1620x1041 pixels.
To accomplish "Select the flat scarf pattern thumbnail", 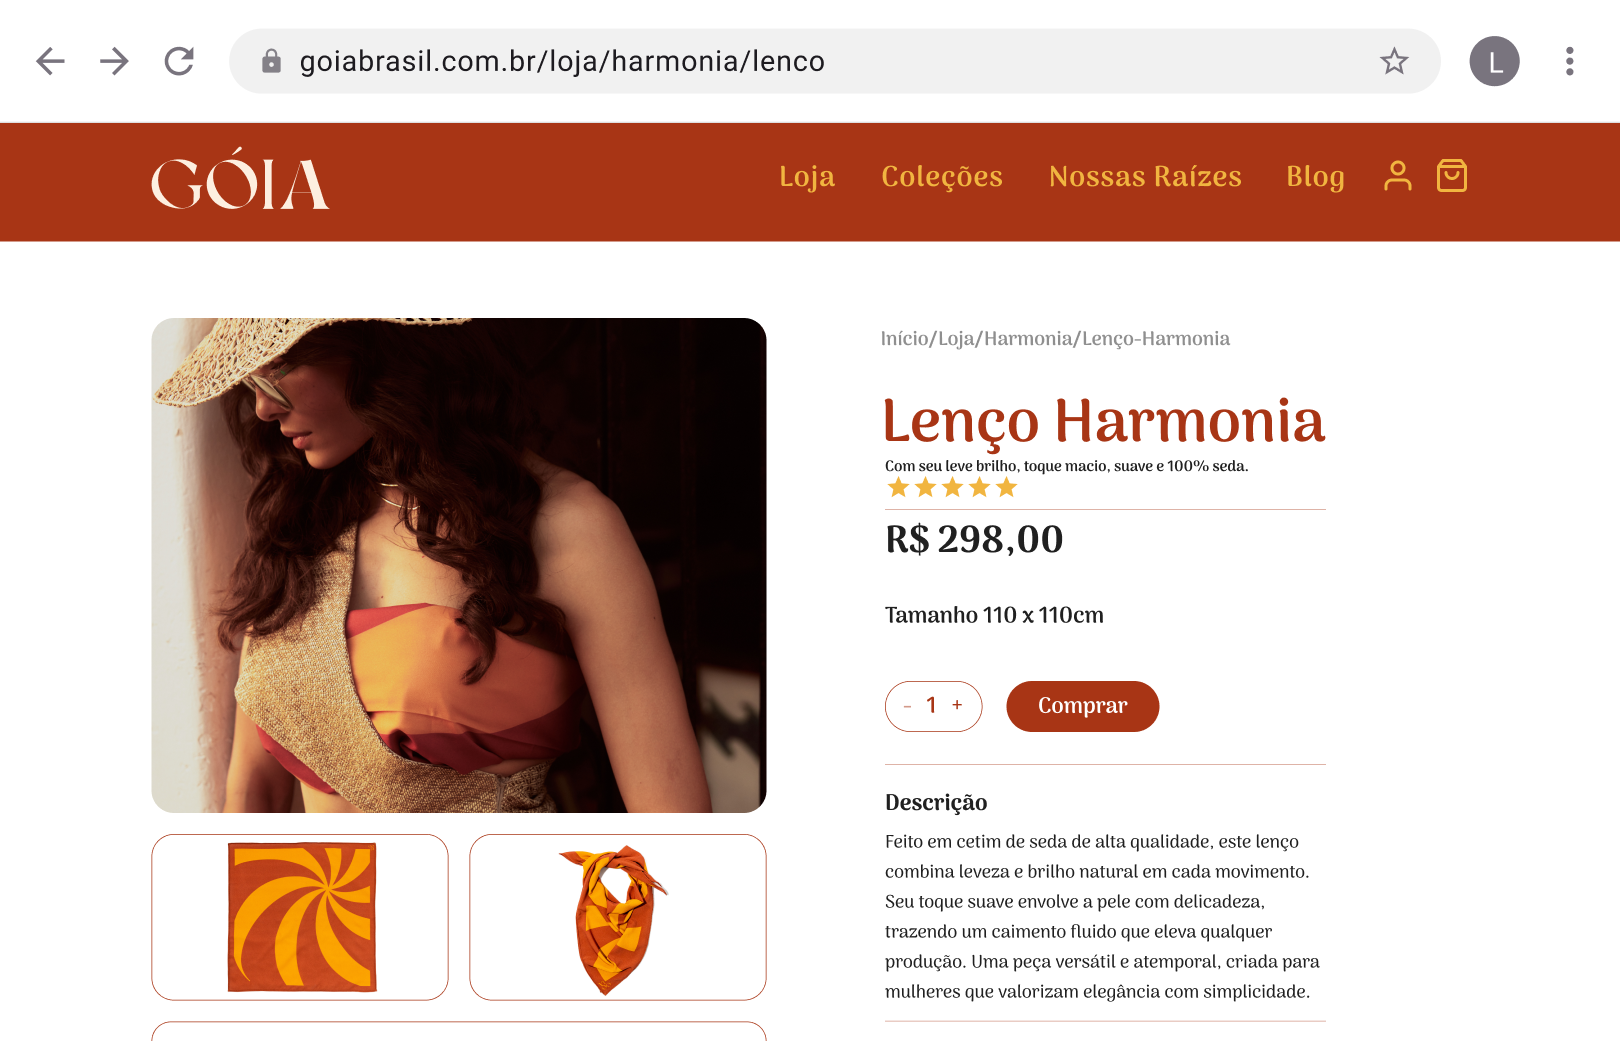I will click(x=300, y=917).
